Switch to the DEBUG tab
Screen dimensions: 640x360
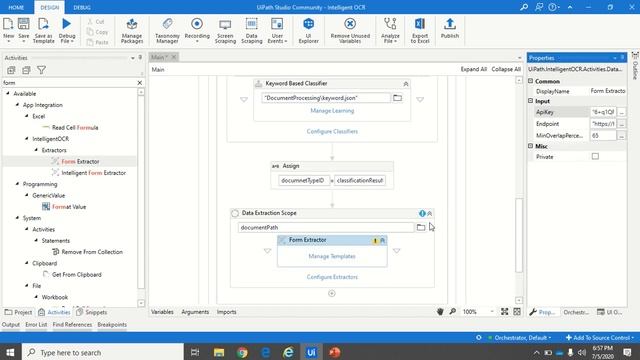(82, 7)
